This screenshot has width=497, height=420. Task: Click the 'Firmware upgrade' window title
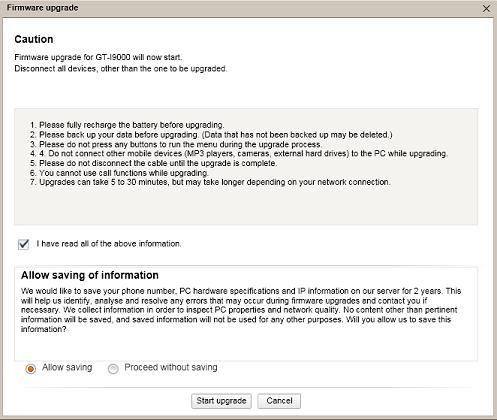(x=42, y=8)
